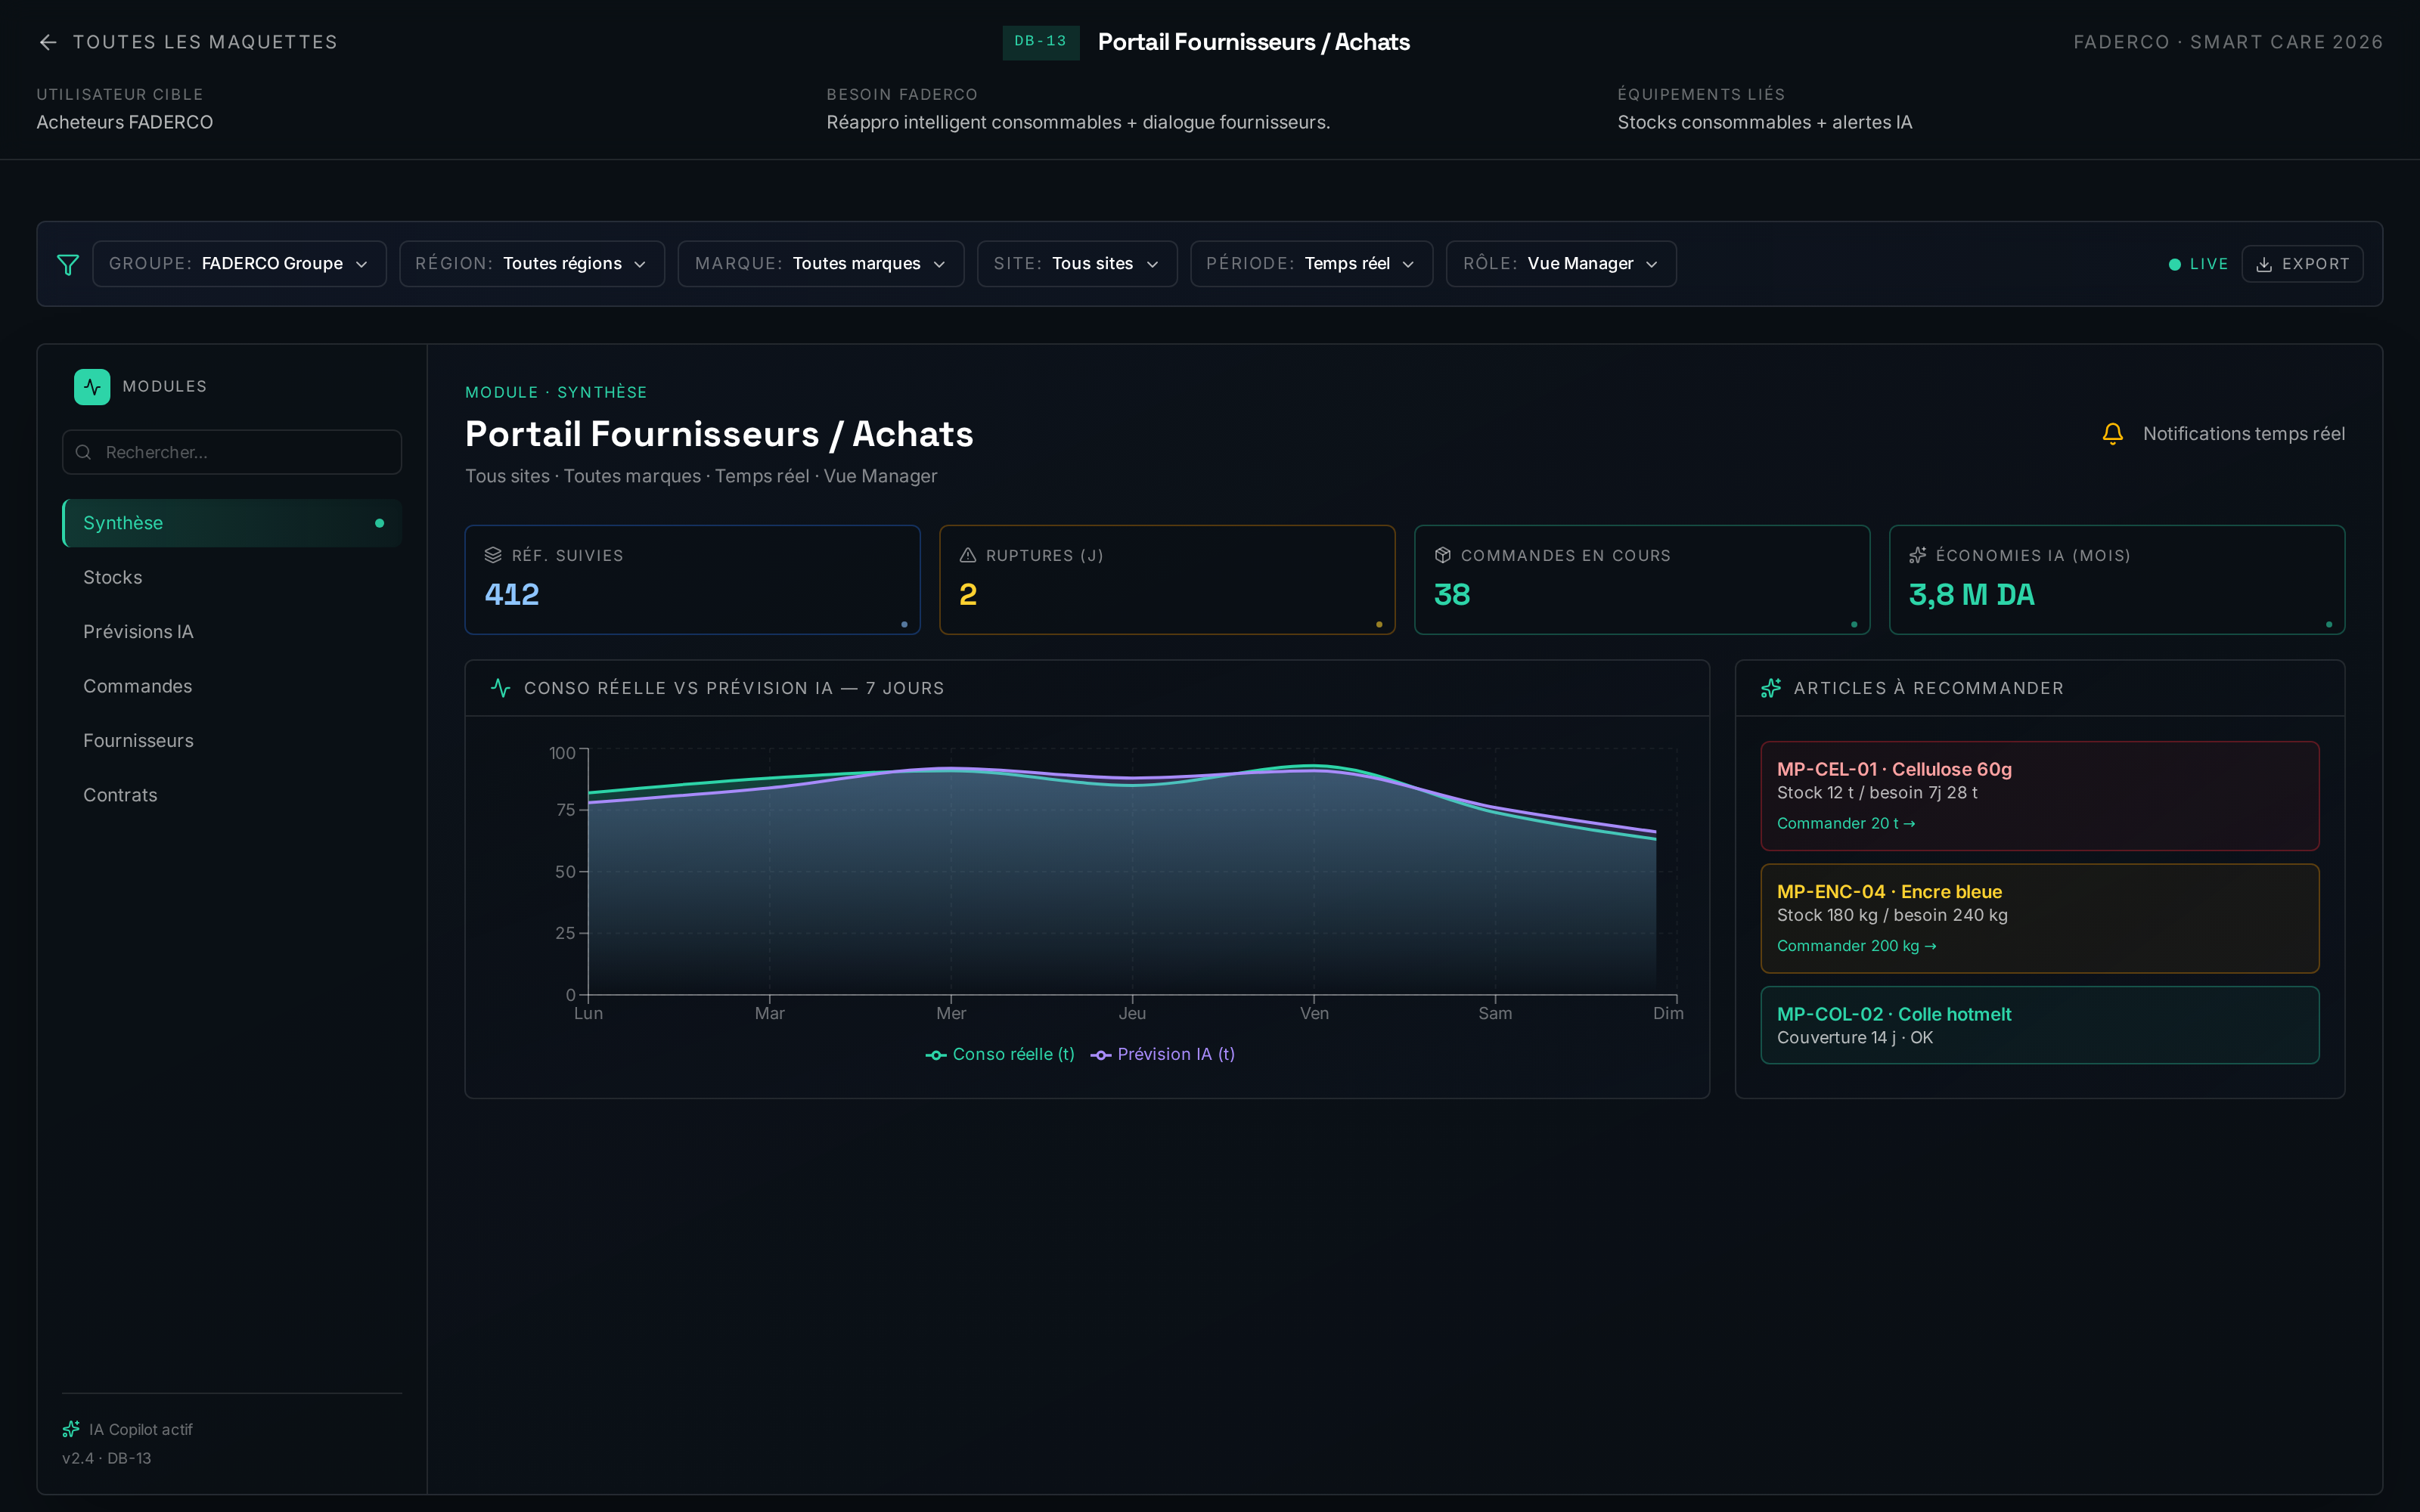Select the Synthèse module
The image size is (2420, 1512).
[232, 523]
